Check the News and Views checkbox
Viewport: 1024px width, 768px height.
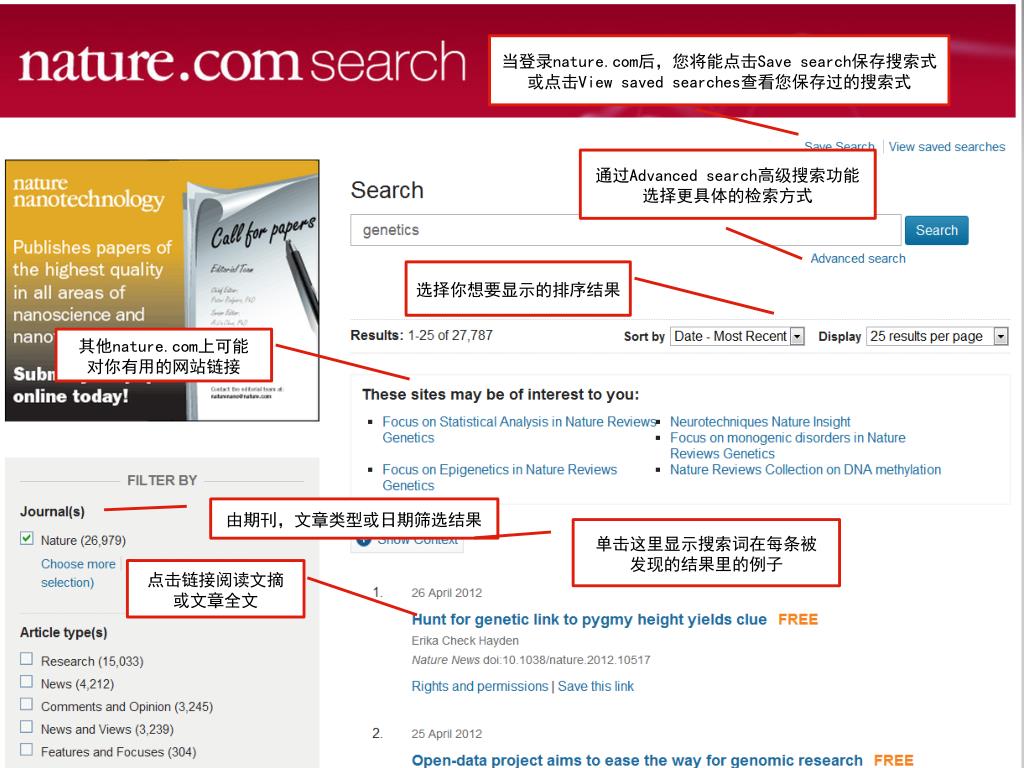click(26, 726)
